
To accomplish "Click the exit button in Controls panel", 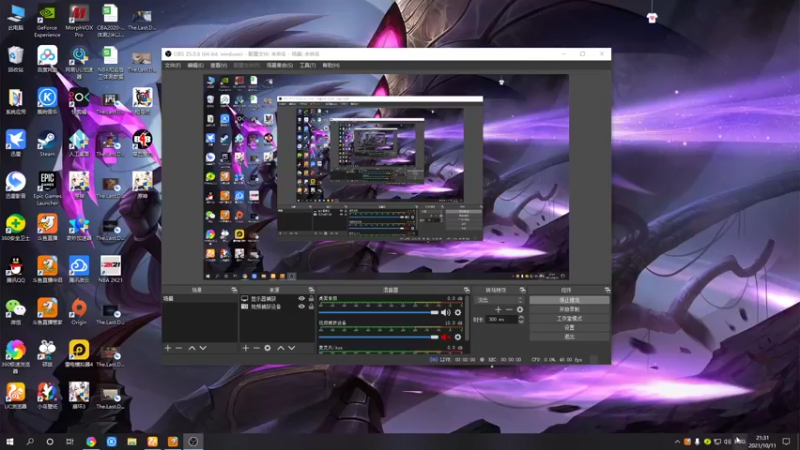I will point(569,337).
